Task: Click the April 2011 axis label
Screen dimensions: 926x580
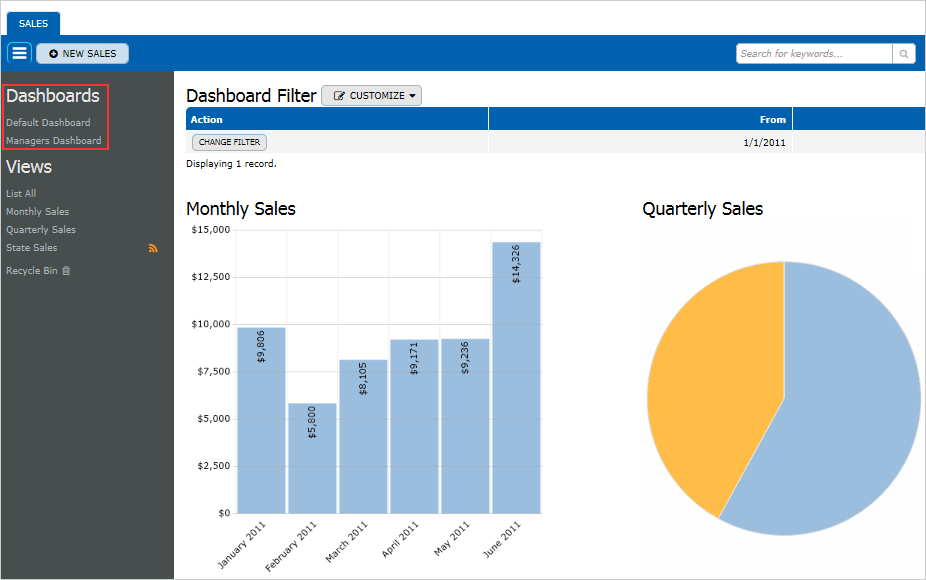Action: click(400, 539)
